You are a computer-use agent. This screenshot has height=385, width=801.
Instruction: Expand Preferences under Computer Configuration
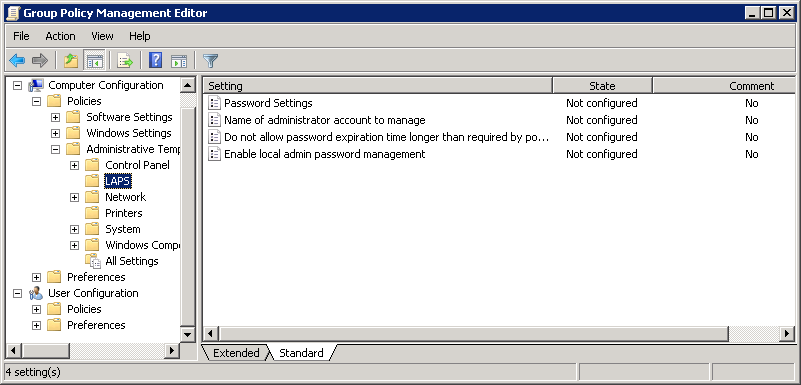36,277
